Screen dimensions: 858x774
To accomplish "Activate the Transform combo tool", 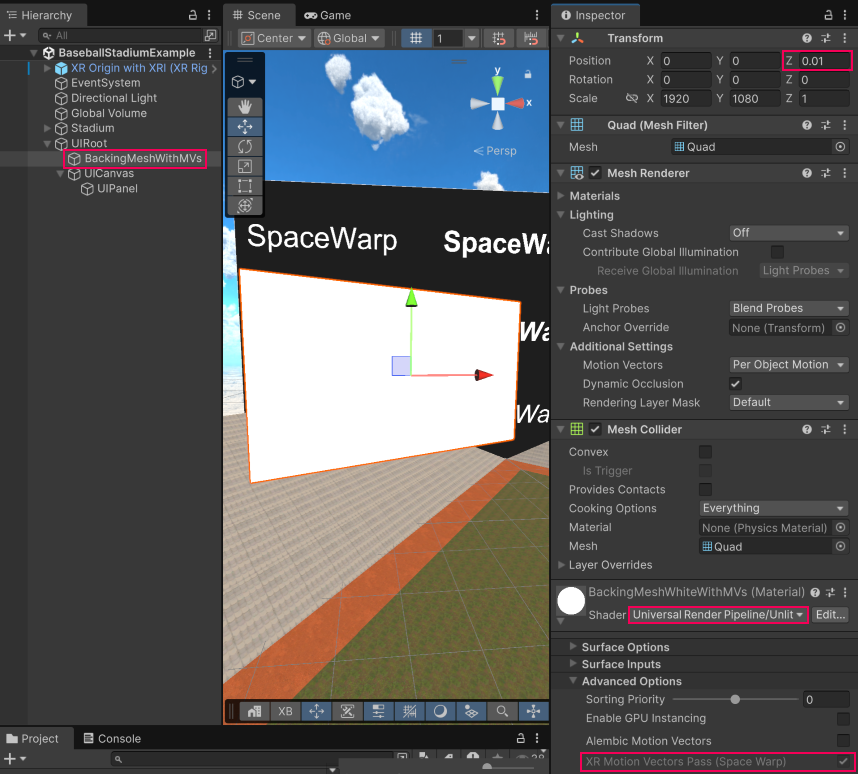I will (x=245, y=204).
